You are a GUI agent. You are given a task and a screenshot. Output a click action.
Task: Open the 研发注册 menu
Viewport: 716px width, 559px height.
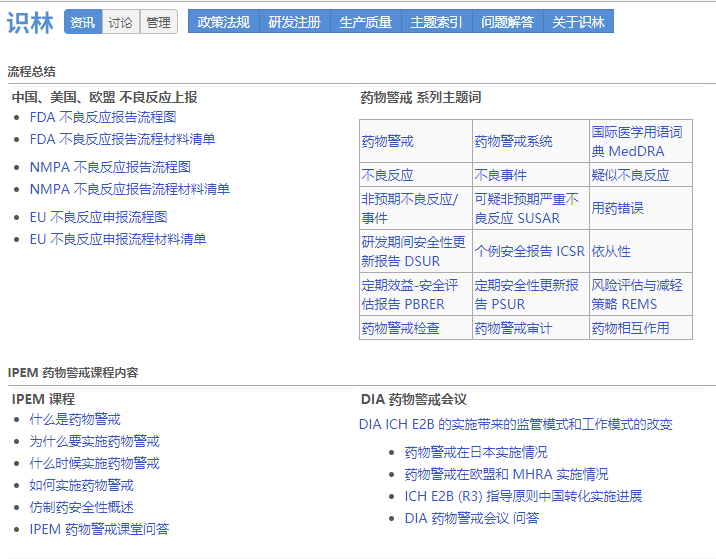point(295,22)
